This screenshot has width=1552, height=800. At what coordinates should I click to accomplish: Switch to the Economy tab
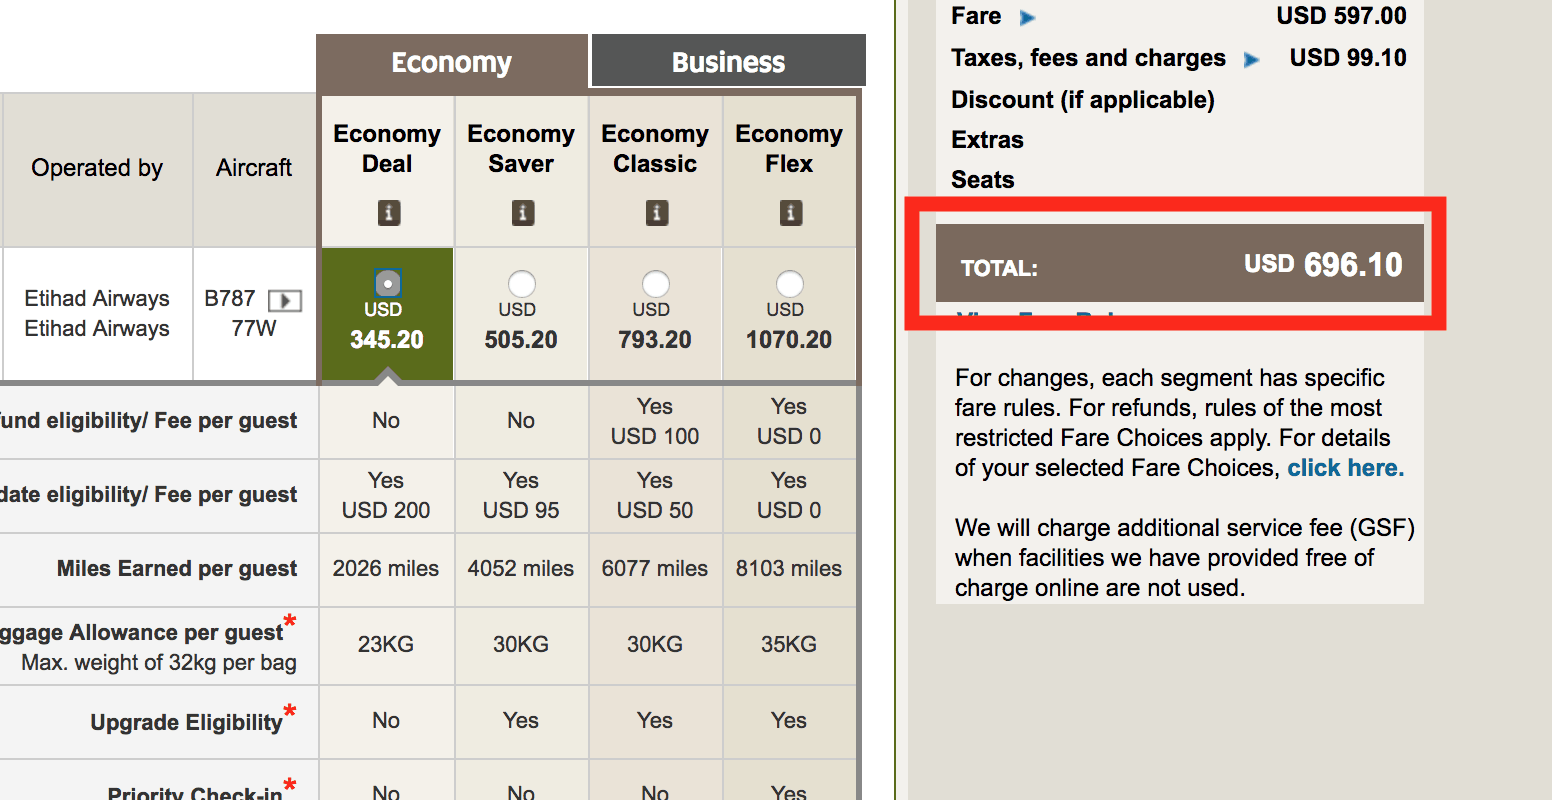pos(451,62)
